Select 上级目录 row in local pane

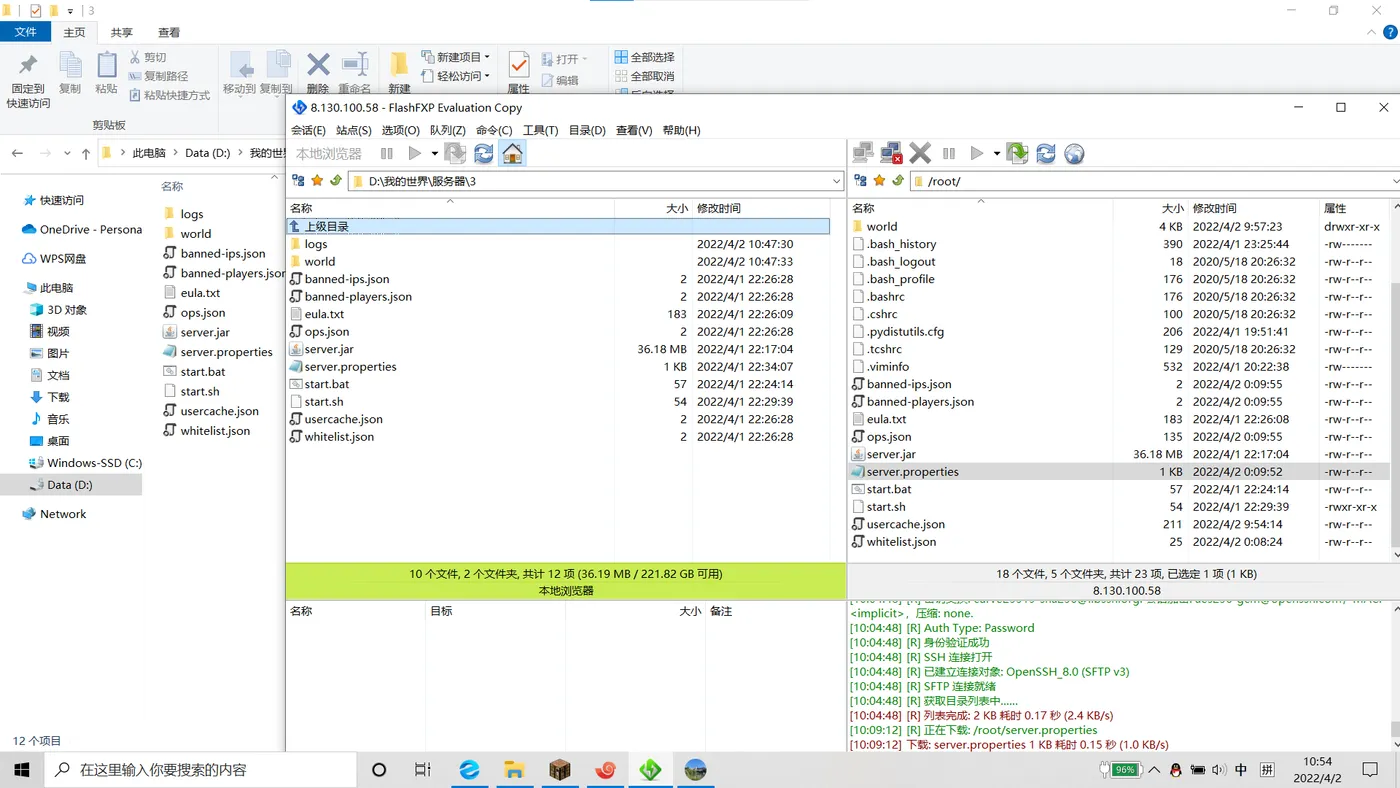[558, 227]
